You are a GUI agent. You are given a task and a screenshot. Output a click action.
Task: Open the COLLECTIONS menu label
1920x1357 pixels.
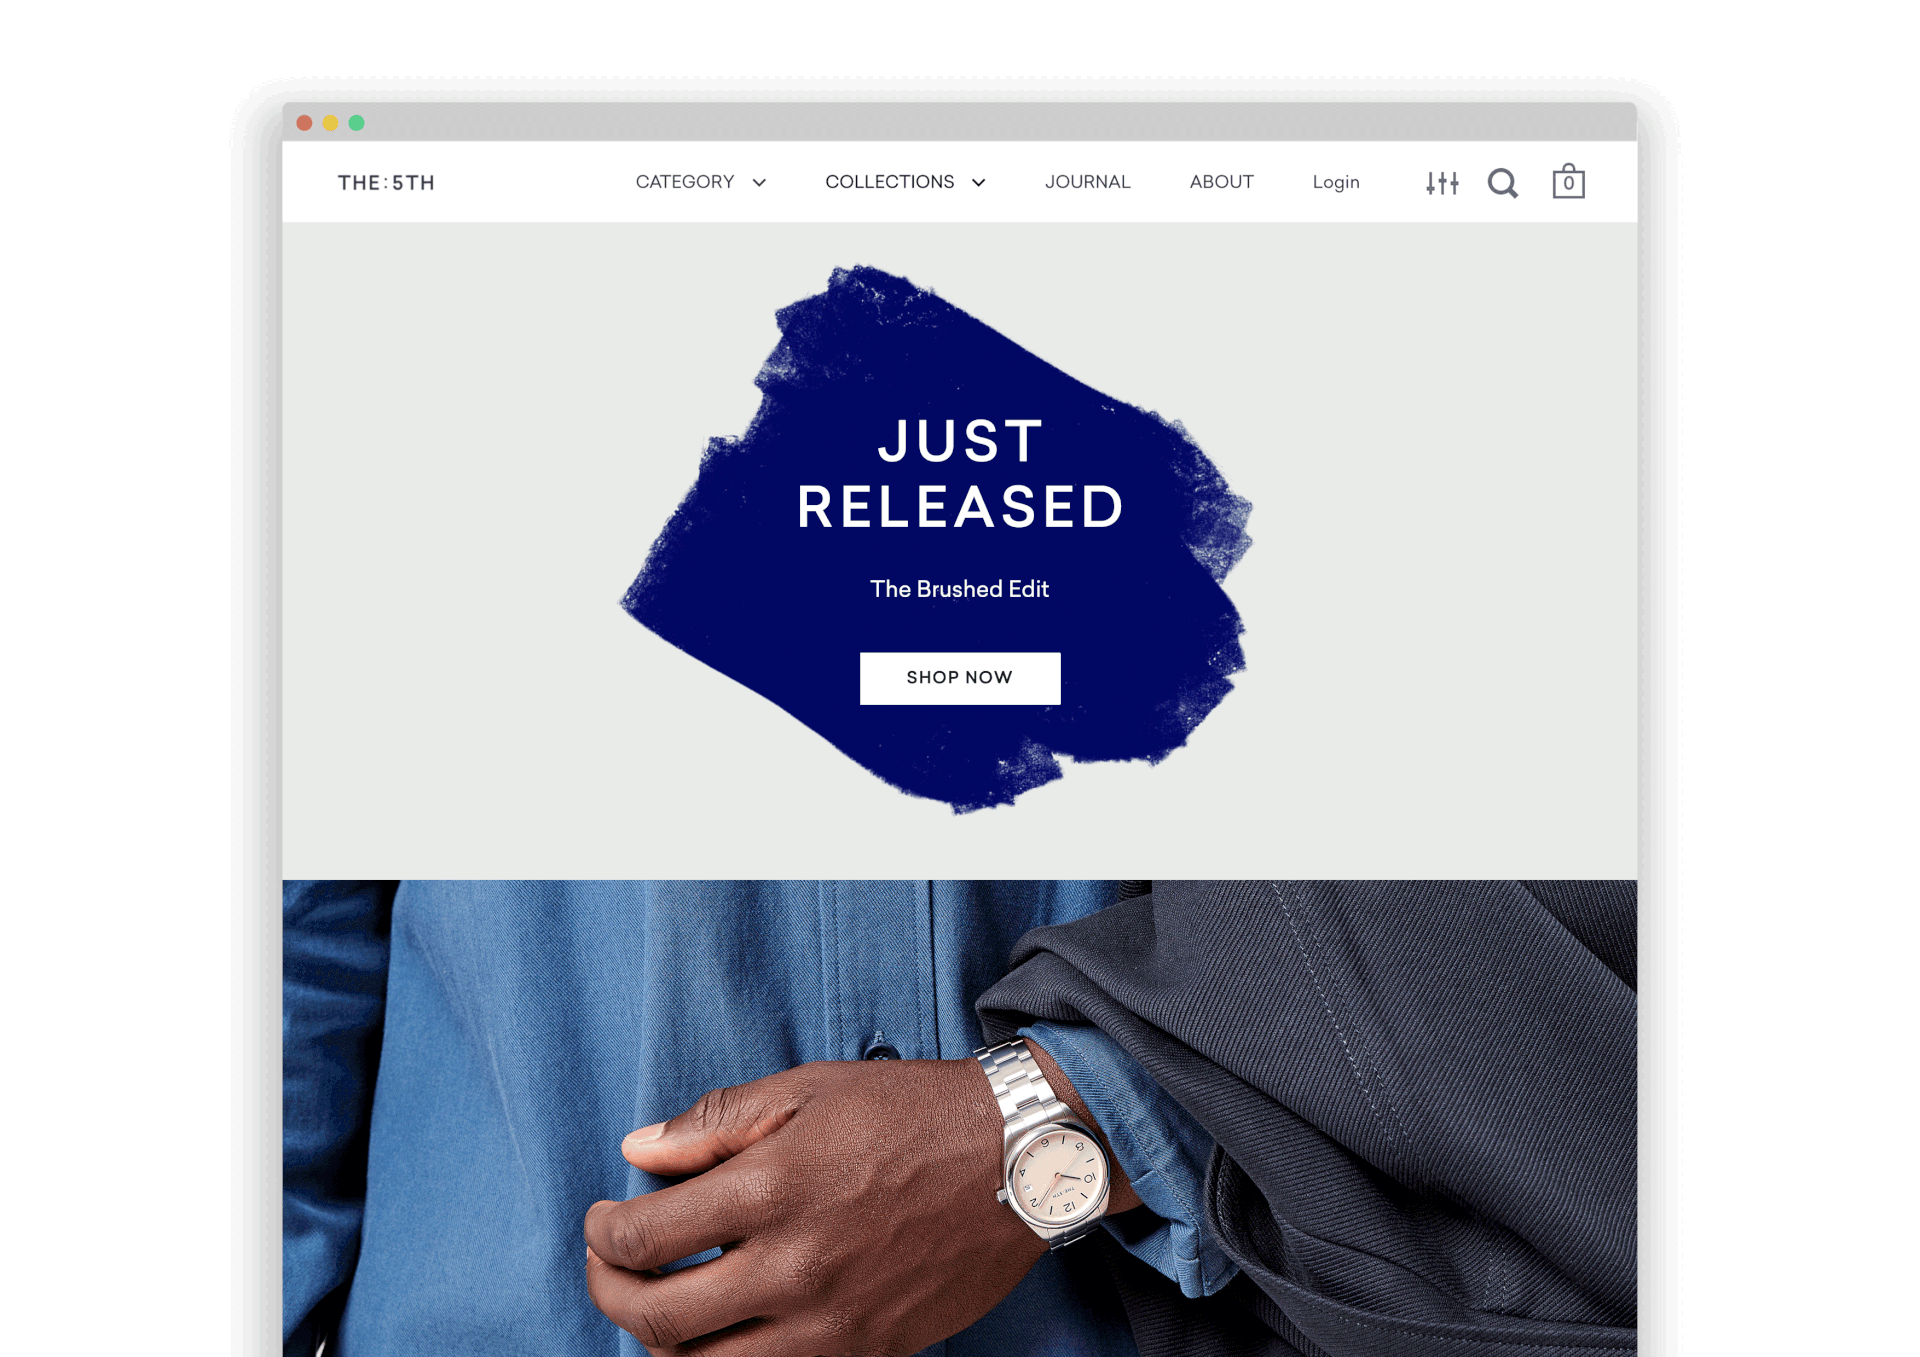[x=889, y=182]
